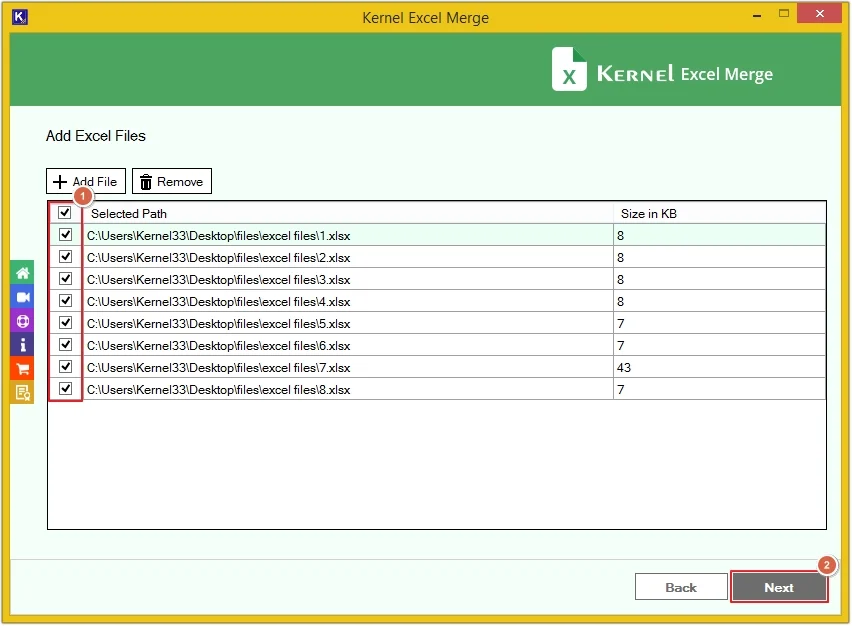Uncheck the checkbox for 2.xlsx

[65, 256]
